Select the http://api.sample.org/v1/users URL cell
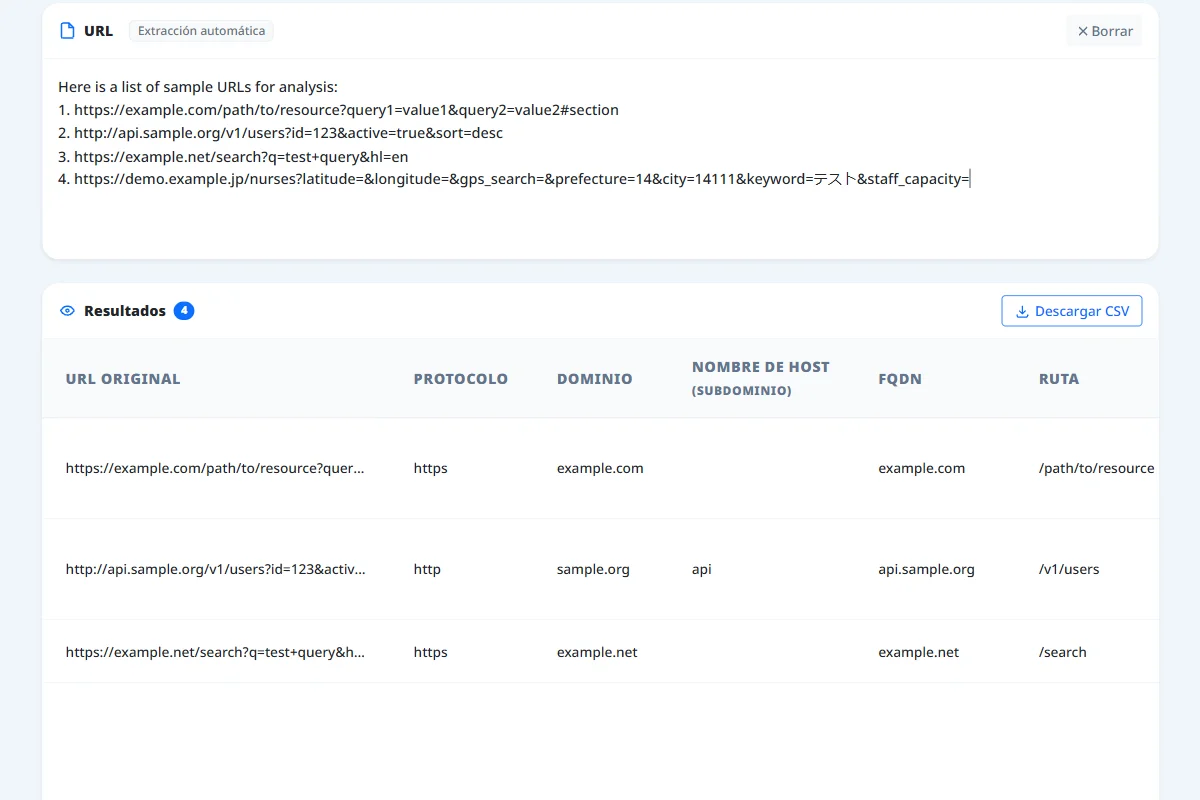The width and height of the screenshot is (1200, 800). (x=215, y=569)
